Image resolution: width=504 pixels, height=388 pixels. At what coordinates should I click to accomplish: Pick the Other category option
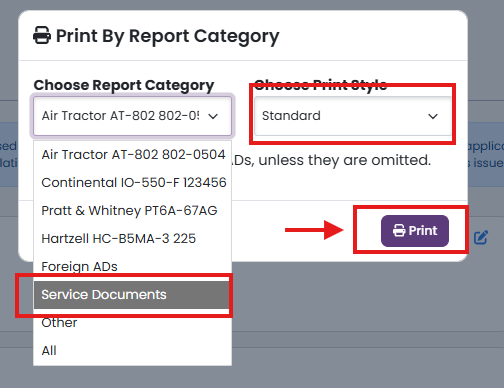click(133, 323)
